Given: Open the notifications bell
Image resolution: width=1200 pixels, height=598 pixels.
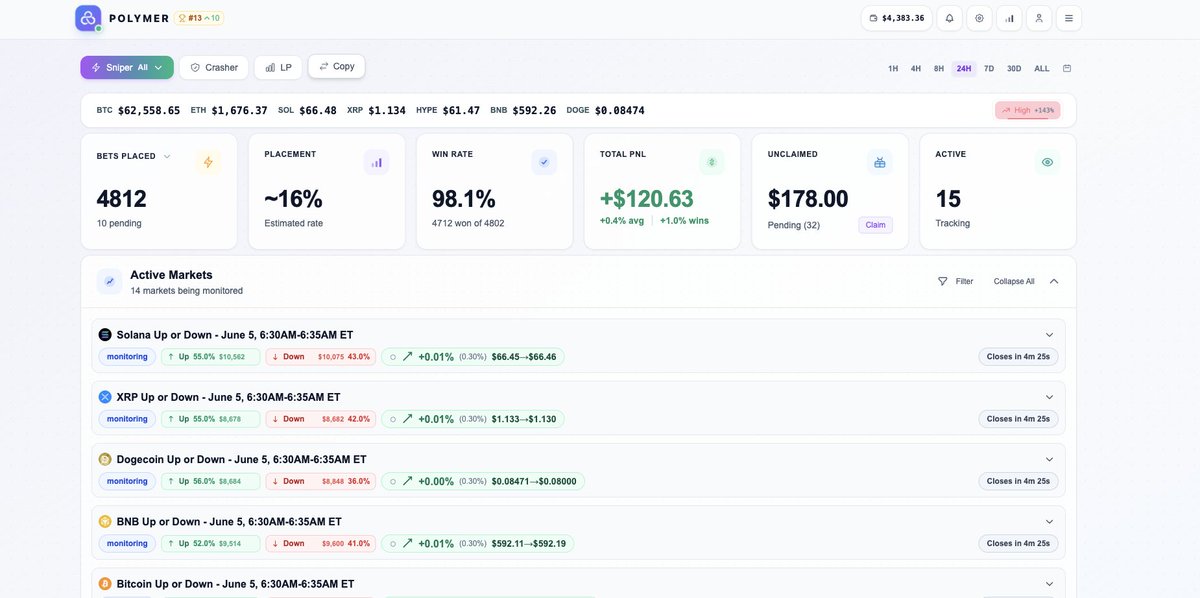Looking at the screenshot, I should click(x=949, y=18).
